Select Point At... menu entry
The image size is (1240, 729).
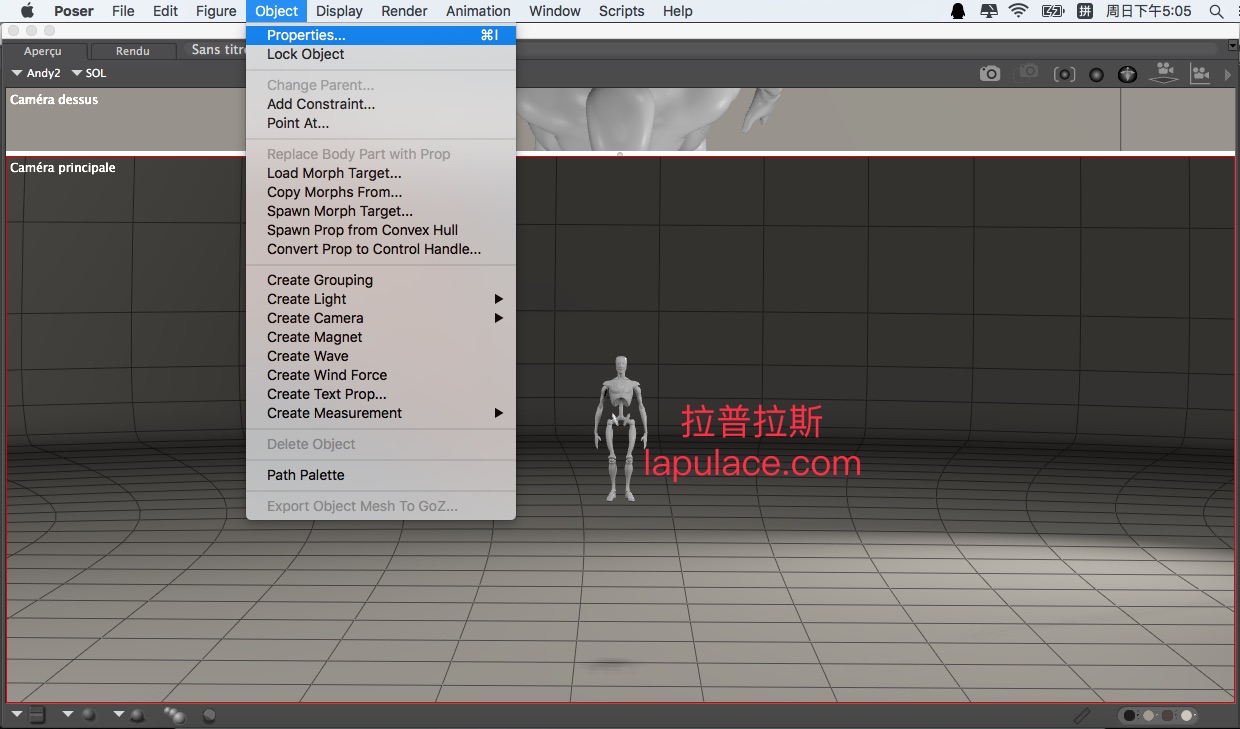(381, 123)
